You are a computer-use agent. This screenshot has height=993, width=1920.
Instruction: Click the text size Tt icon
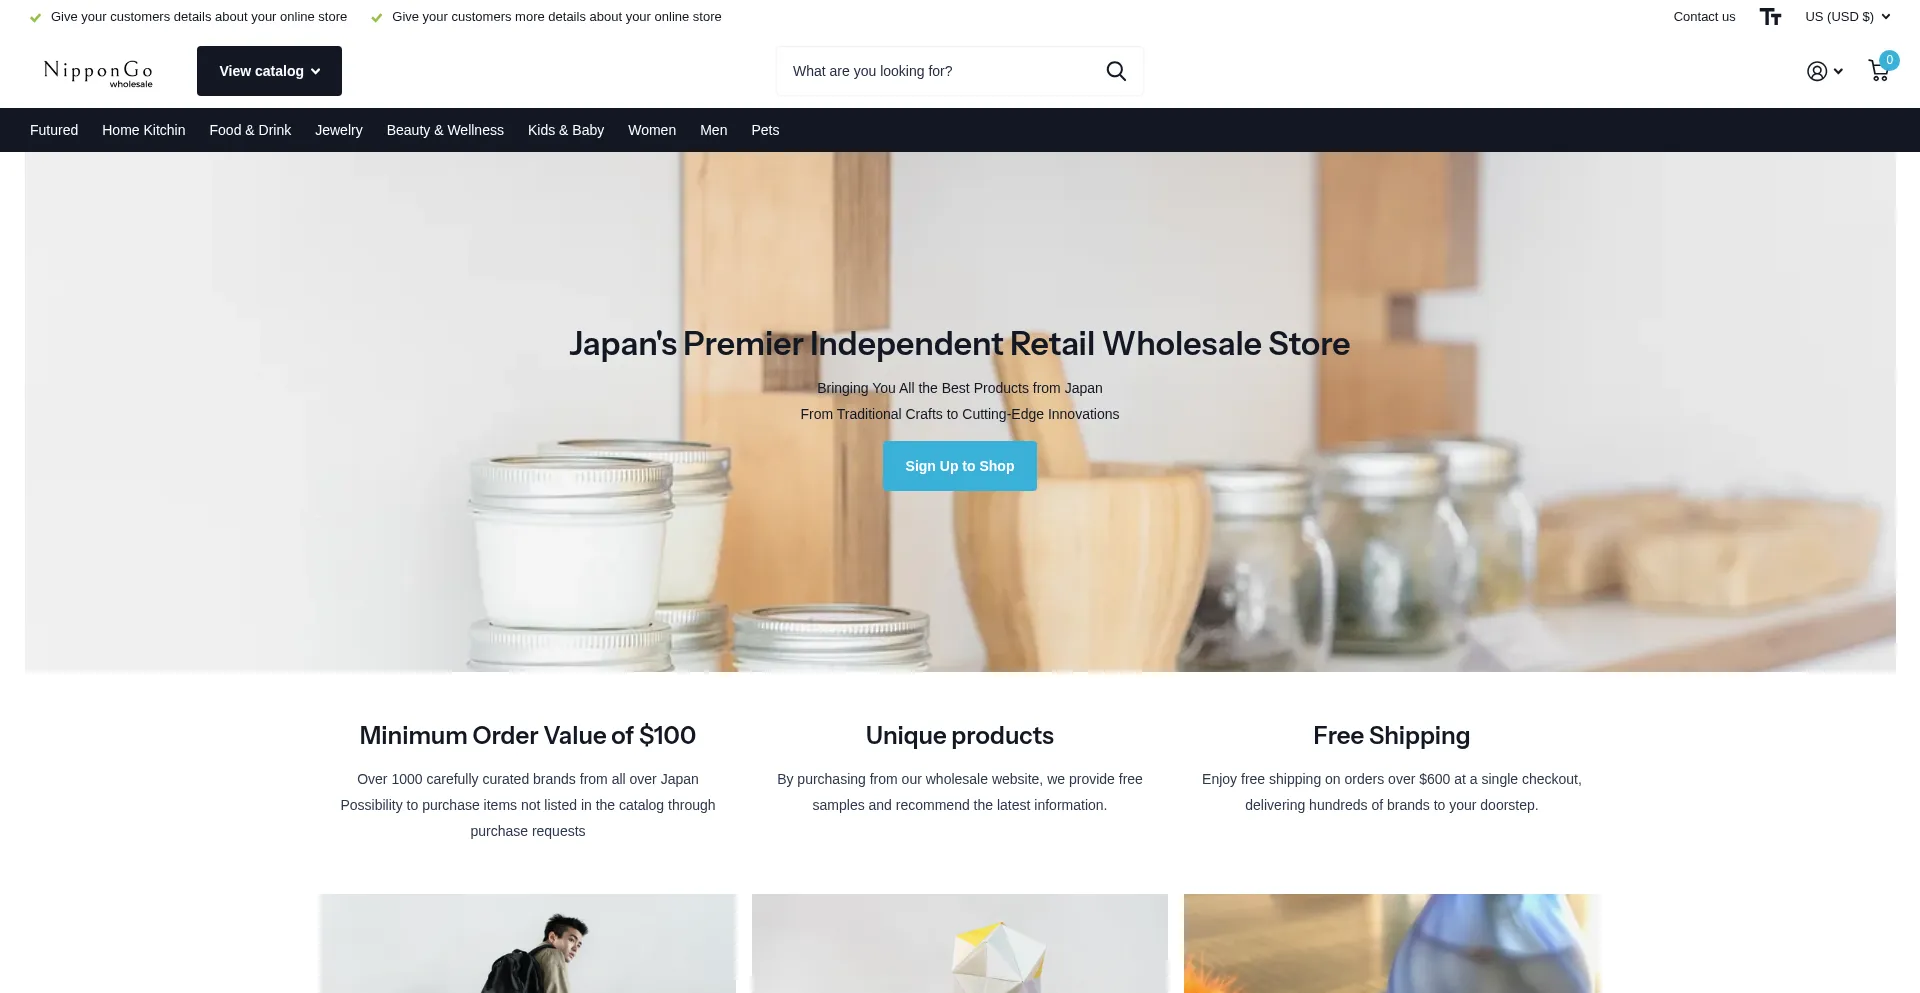tap(1770, 17)
